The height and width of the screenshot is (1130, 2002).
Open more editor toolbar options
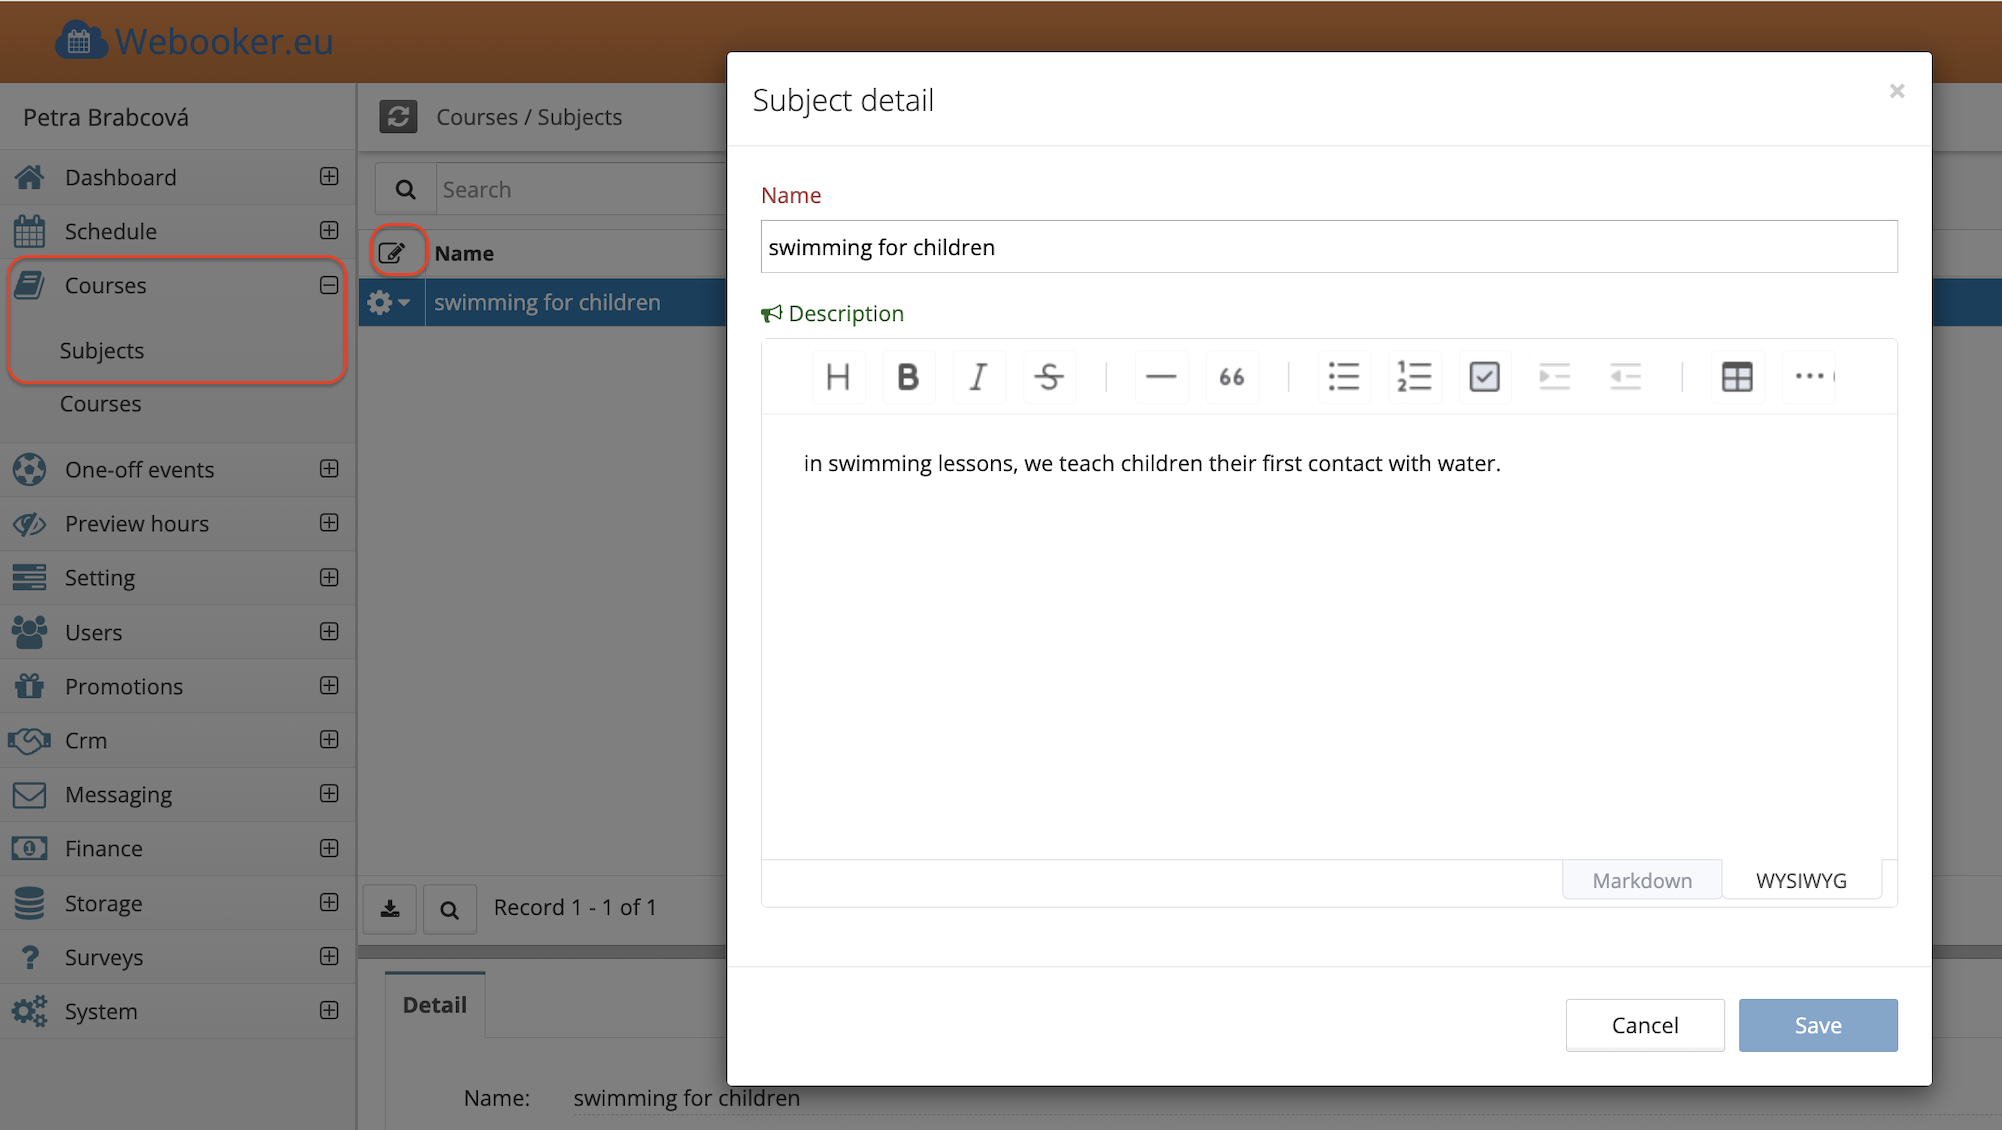click(1808, 377)
